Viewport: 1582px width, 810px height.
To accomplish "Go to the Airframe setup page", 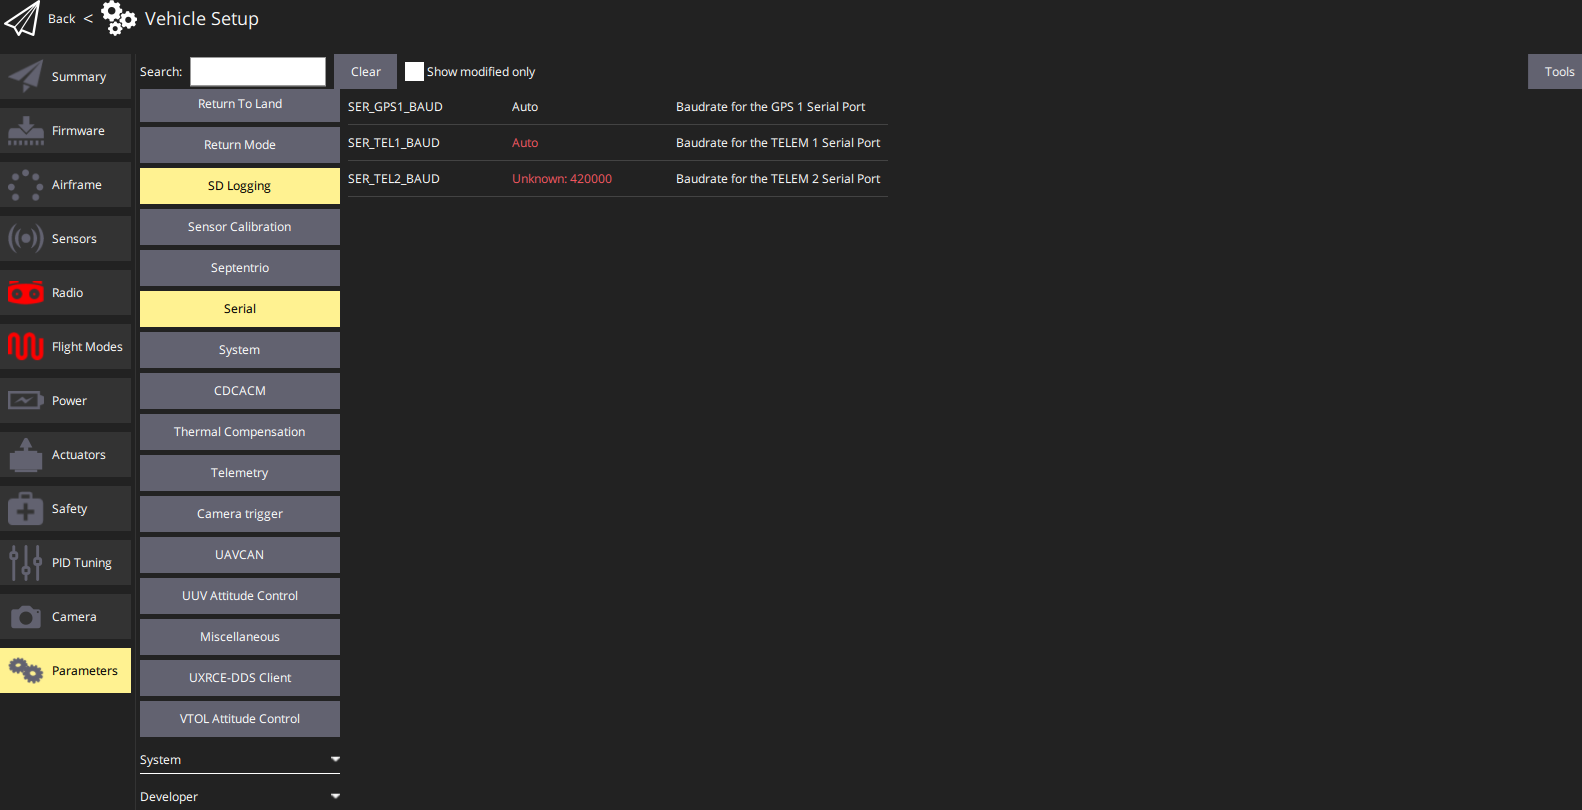I will coord(66,185).
